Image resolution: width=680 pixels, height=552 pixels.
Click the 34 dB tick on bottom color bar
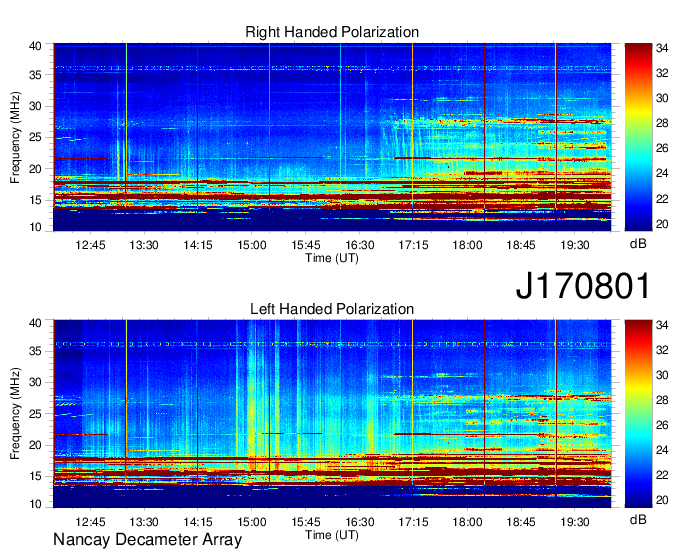coord(662,325)
